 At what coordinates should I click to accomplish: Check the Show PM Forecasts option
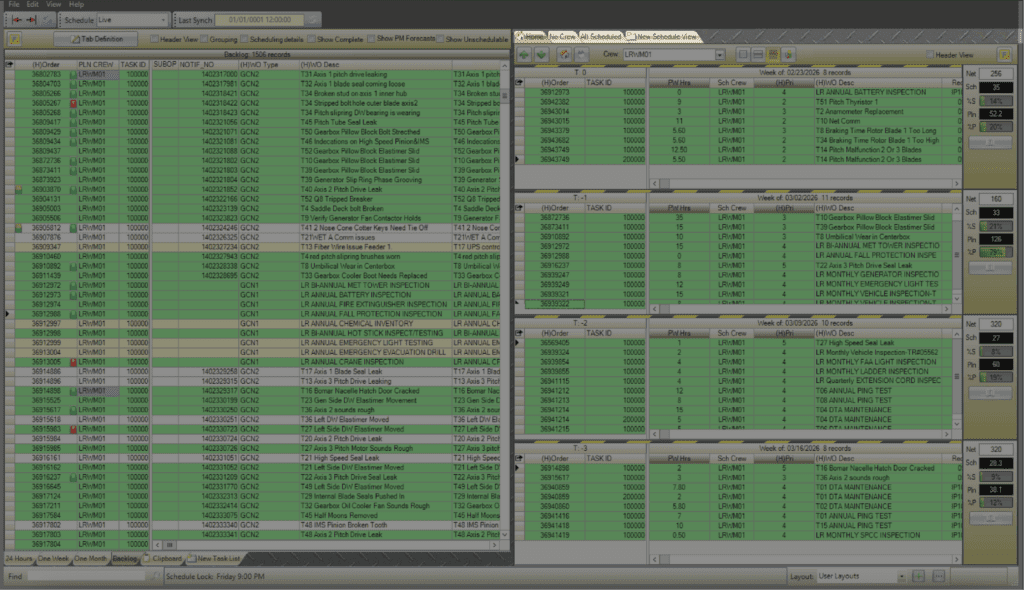[x=371, y=39]
